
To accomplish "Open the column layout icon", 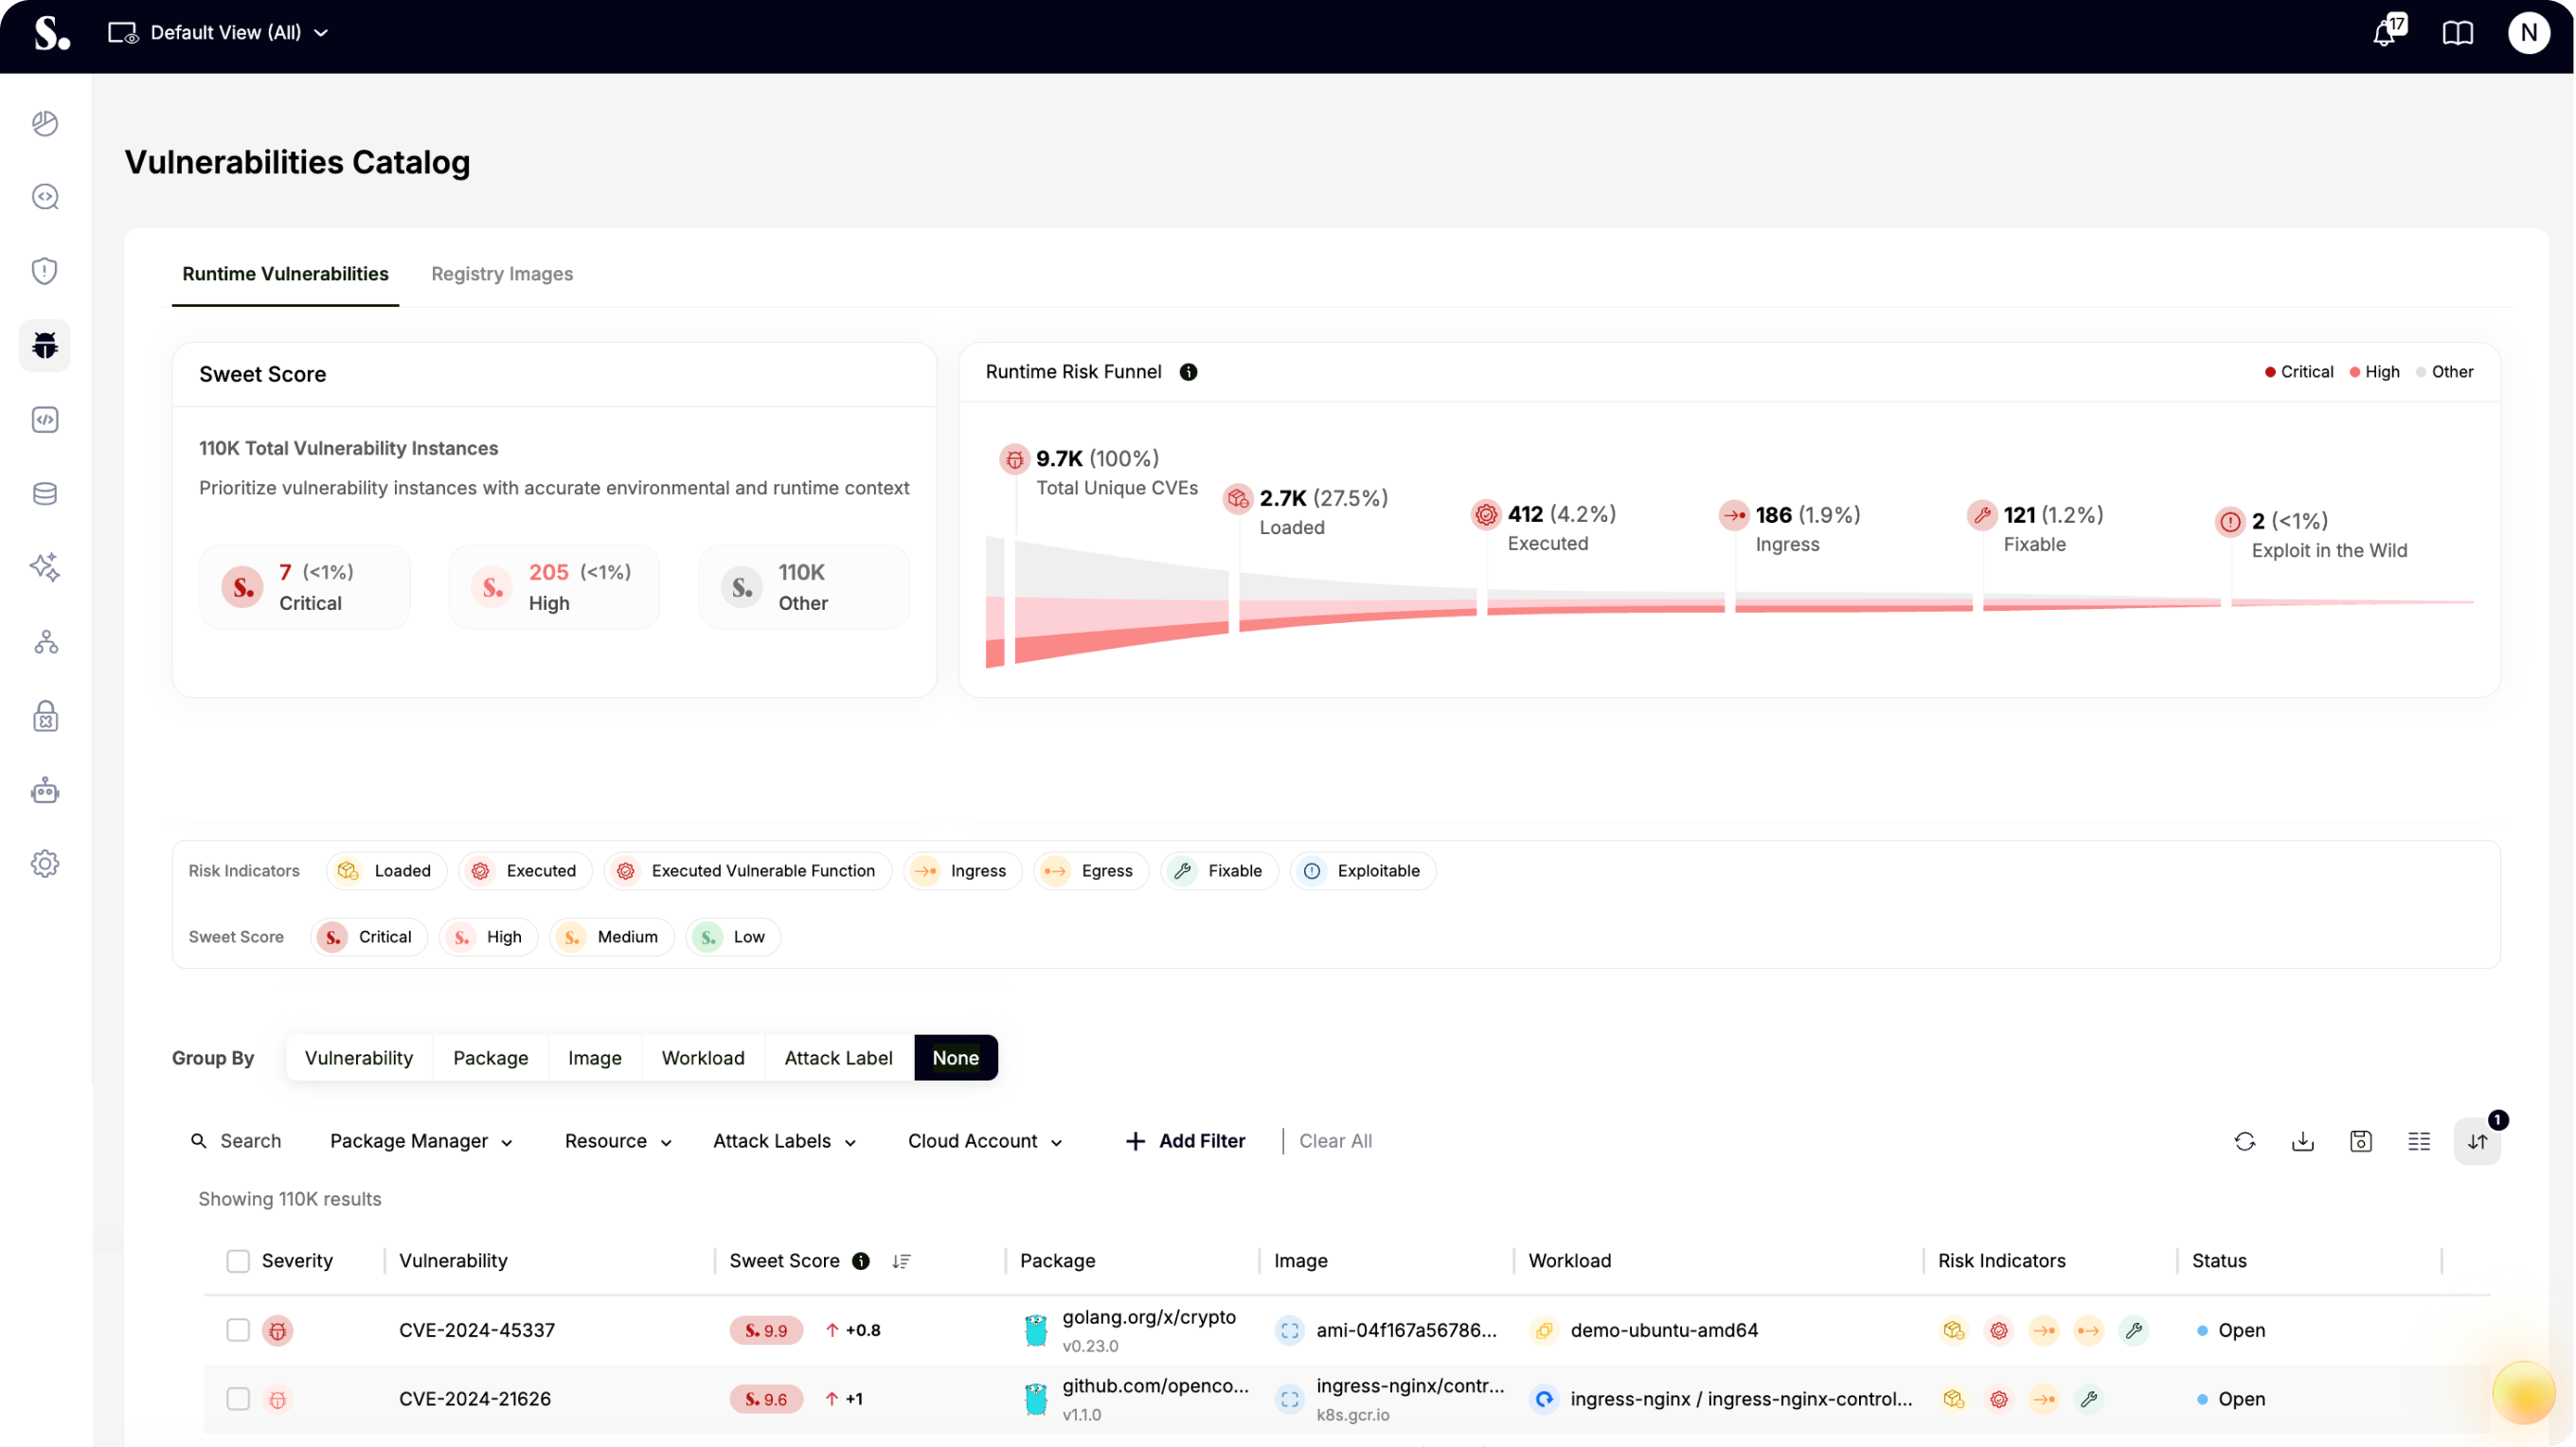I will click(x=2418, y=1141).
